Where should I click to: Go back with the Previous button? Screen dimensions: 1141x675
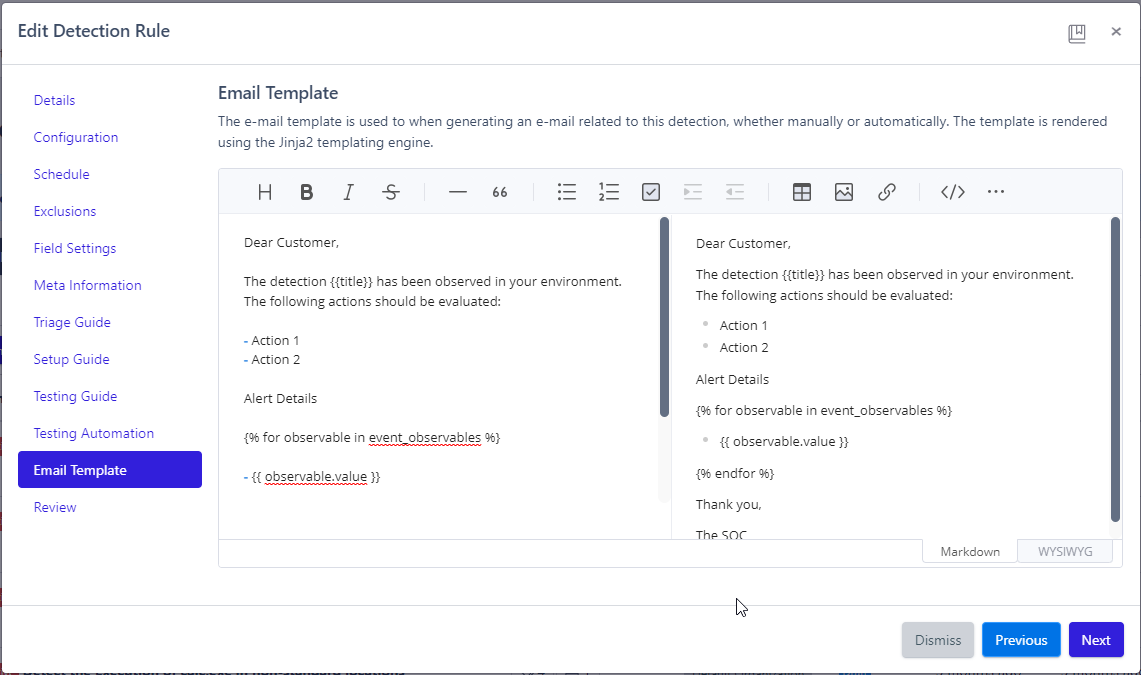[x=1021, y=640]
